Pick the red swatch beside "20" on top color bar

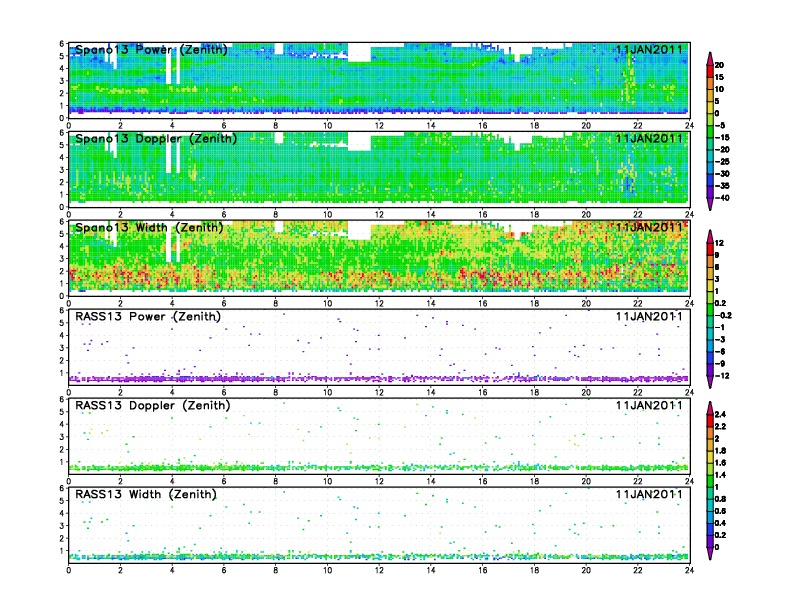(710, 71)
